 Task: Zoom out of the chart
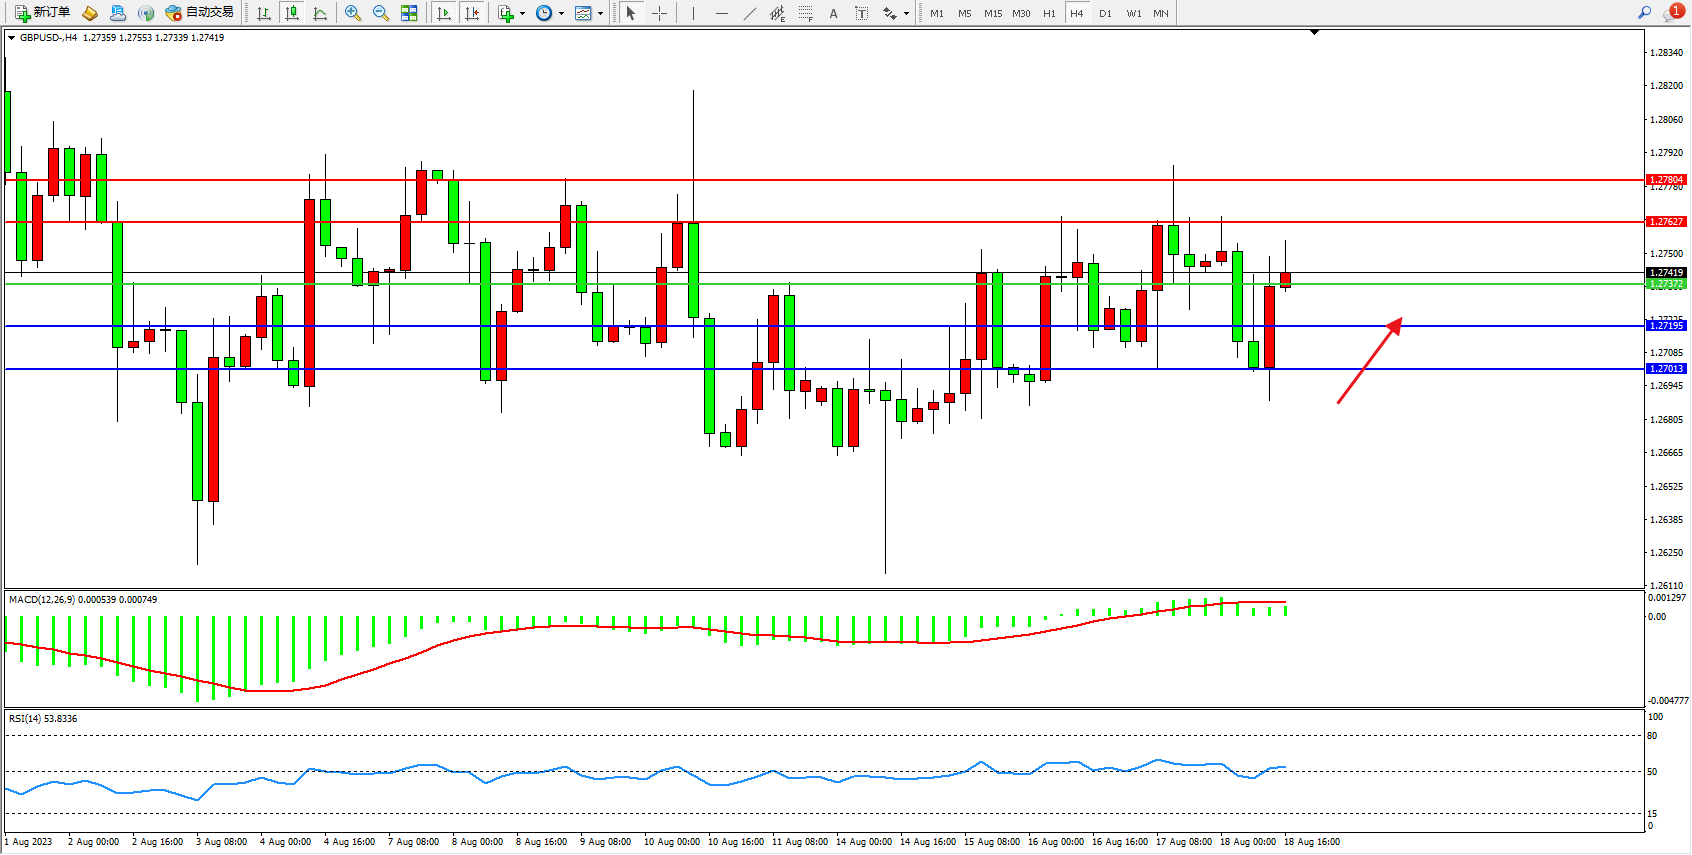(381, 13)
